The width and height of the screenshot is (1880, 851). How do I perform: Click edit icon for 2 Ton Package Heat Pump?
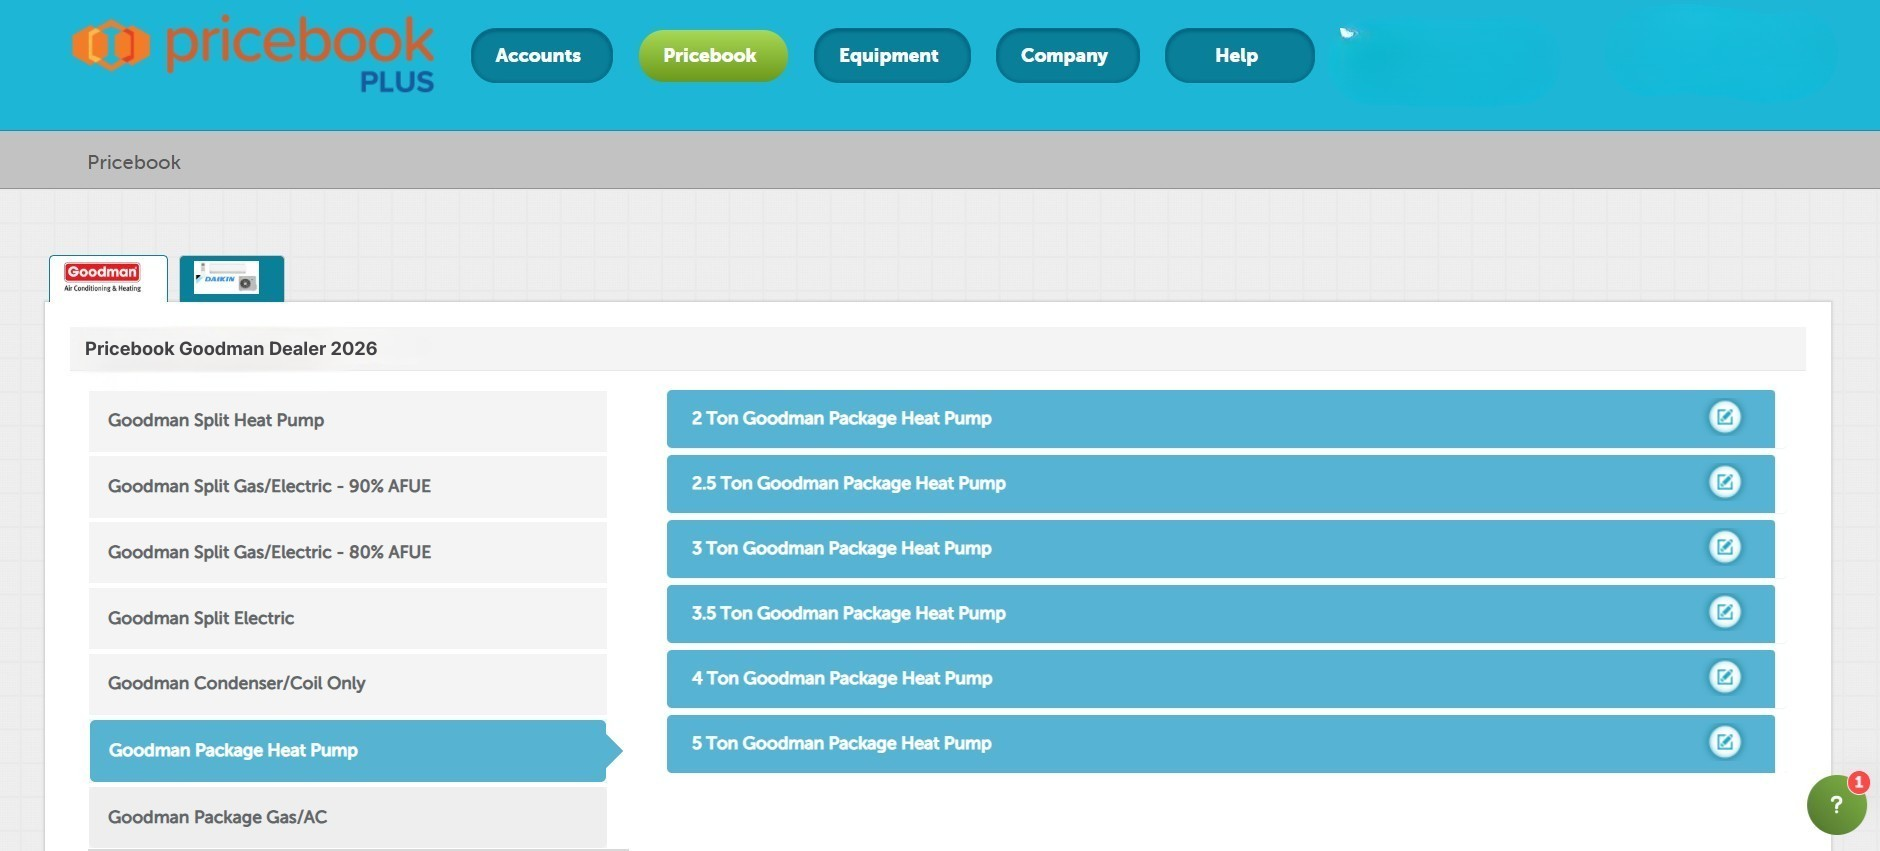(1724, 417)
